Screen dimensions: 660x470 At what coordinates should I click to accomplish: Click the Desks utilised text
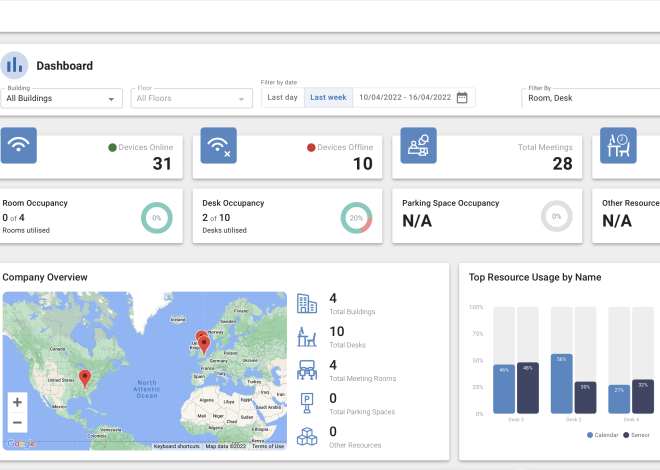224,231
